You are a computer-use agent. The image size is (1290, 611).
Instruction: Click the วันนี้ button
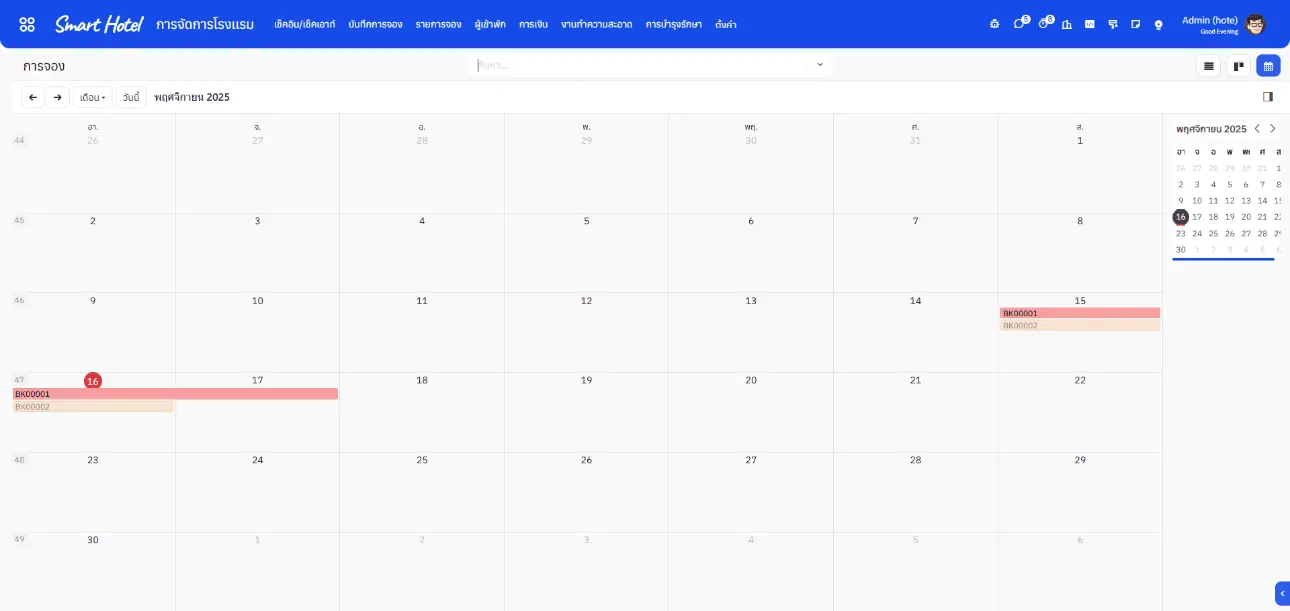tap(131, 97)
